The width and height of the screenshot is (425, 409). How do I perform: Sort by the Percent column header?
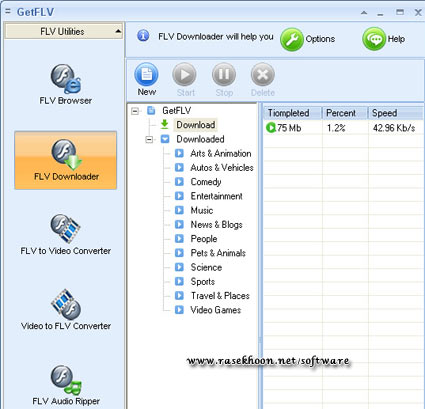pos(345,113)
